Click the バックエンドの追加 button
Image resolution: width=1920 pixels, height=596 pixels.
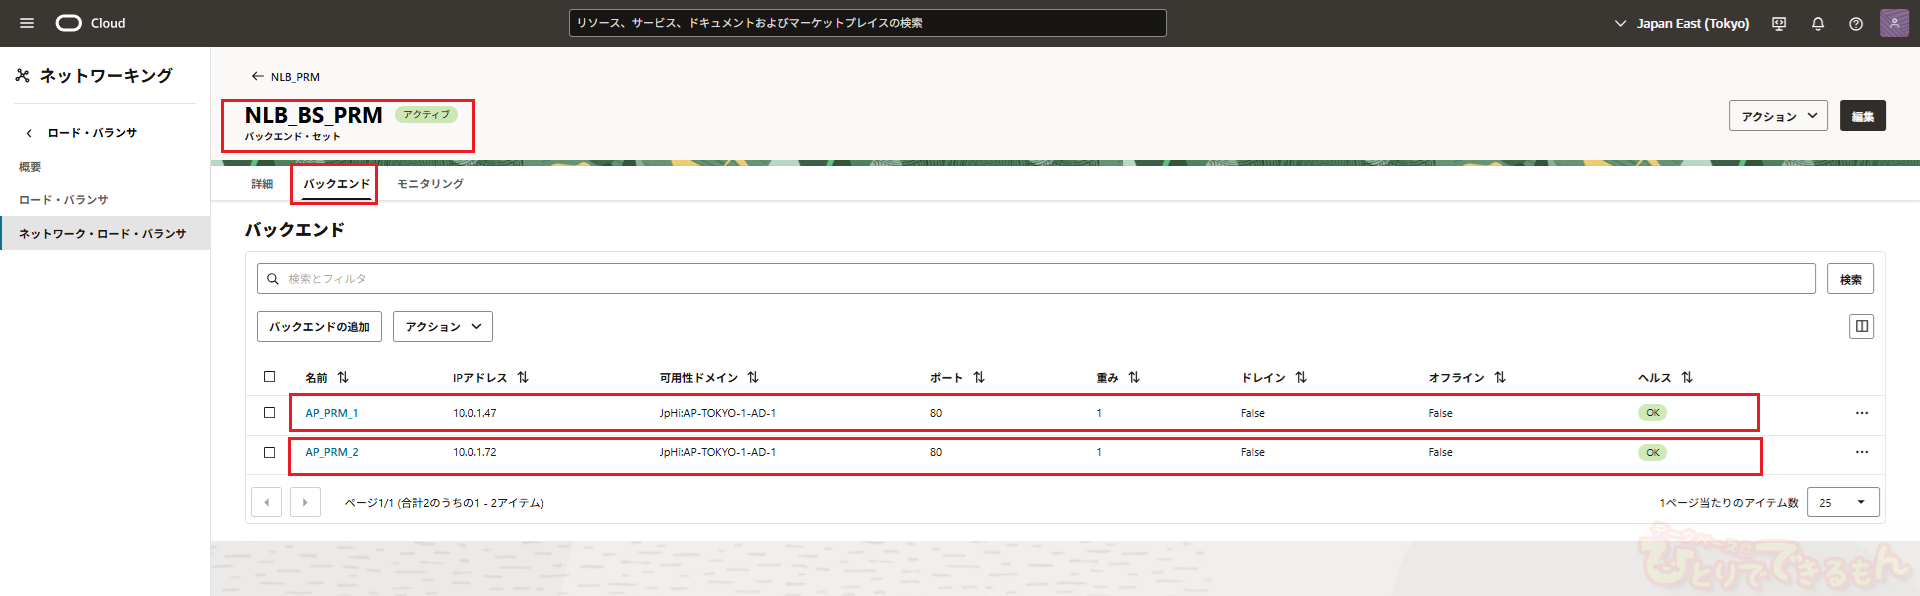coord(319,327)
